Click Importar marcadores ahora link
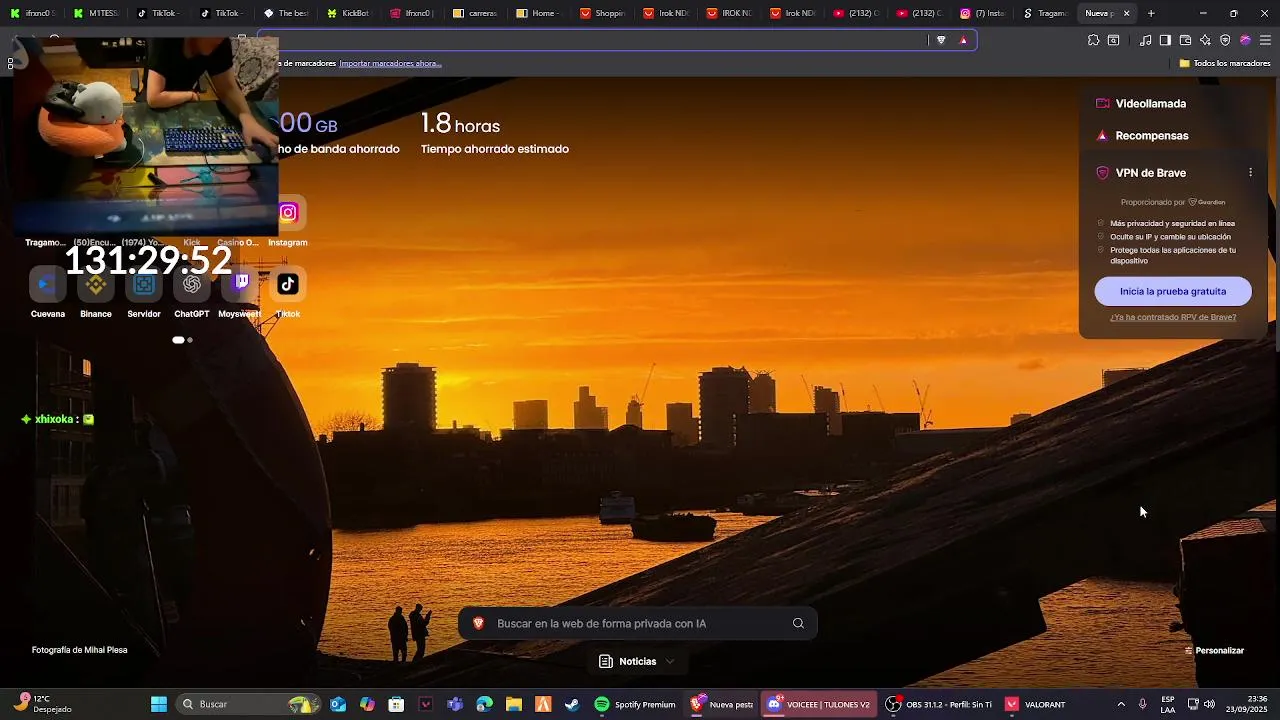This screenshot has width=1280, height=720. click(x=390, y=63)
